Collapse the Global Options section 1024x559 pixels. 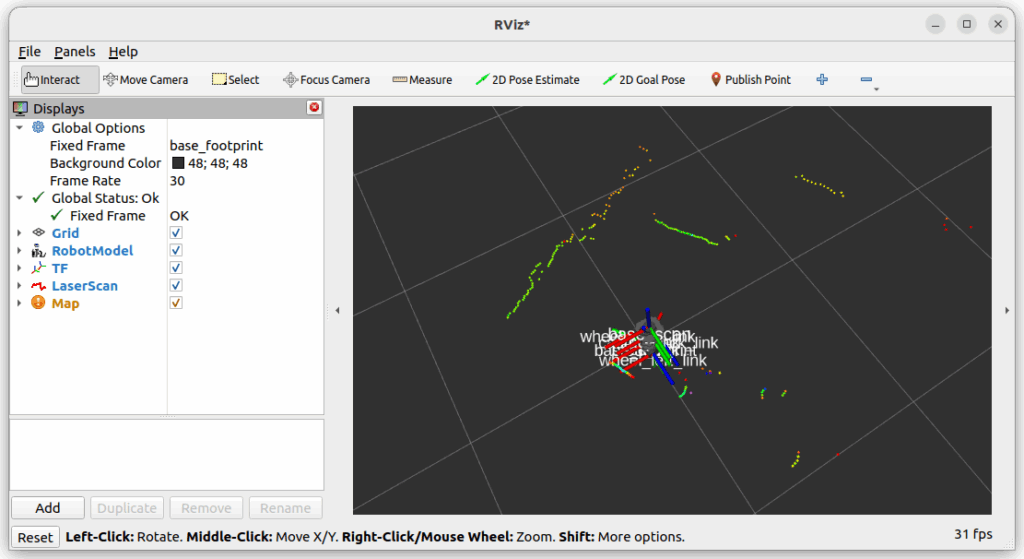coord(19,128)
